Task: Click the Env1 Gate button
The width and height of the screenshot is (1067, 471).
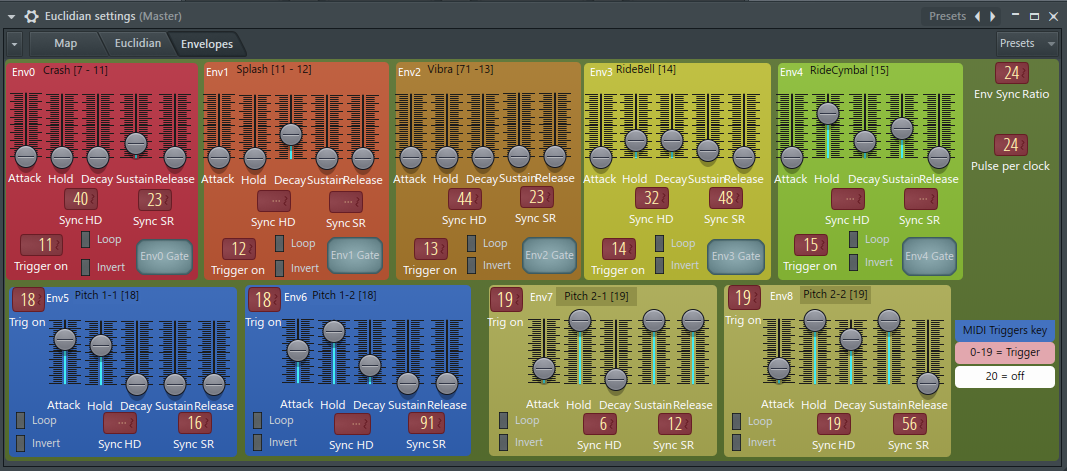Action: tap(355, 255)
